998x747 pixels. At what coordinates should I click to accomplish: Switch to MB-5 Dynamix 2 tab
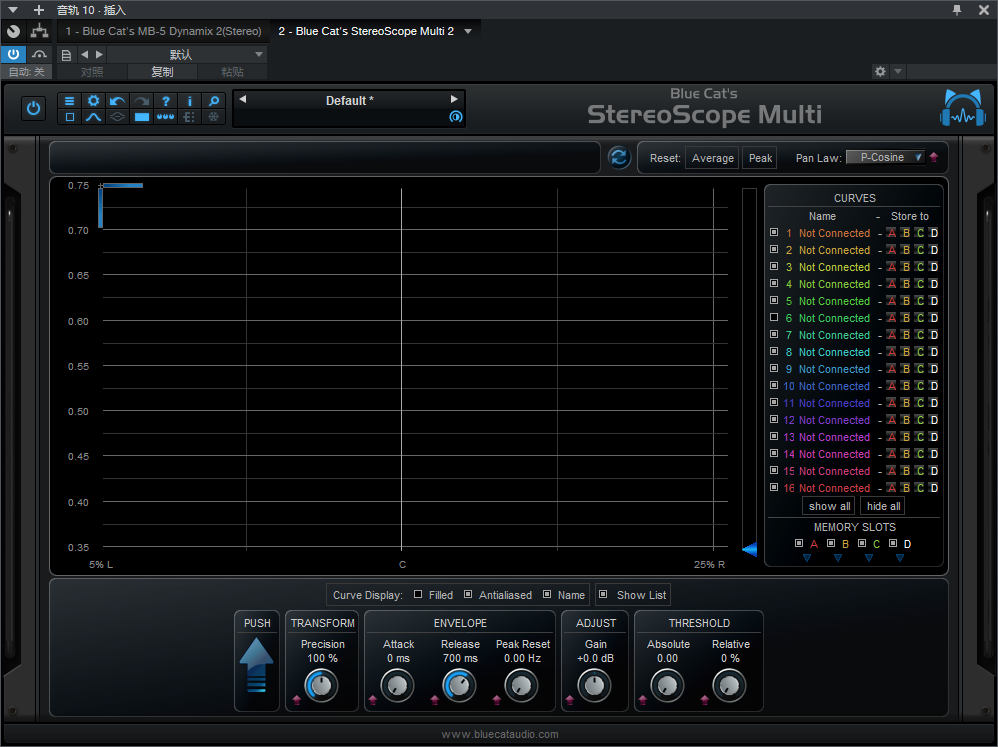click(x=164, y=31)
